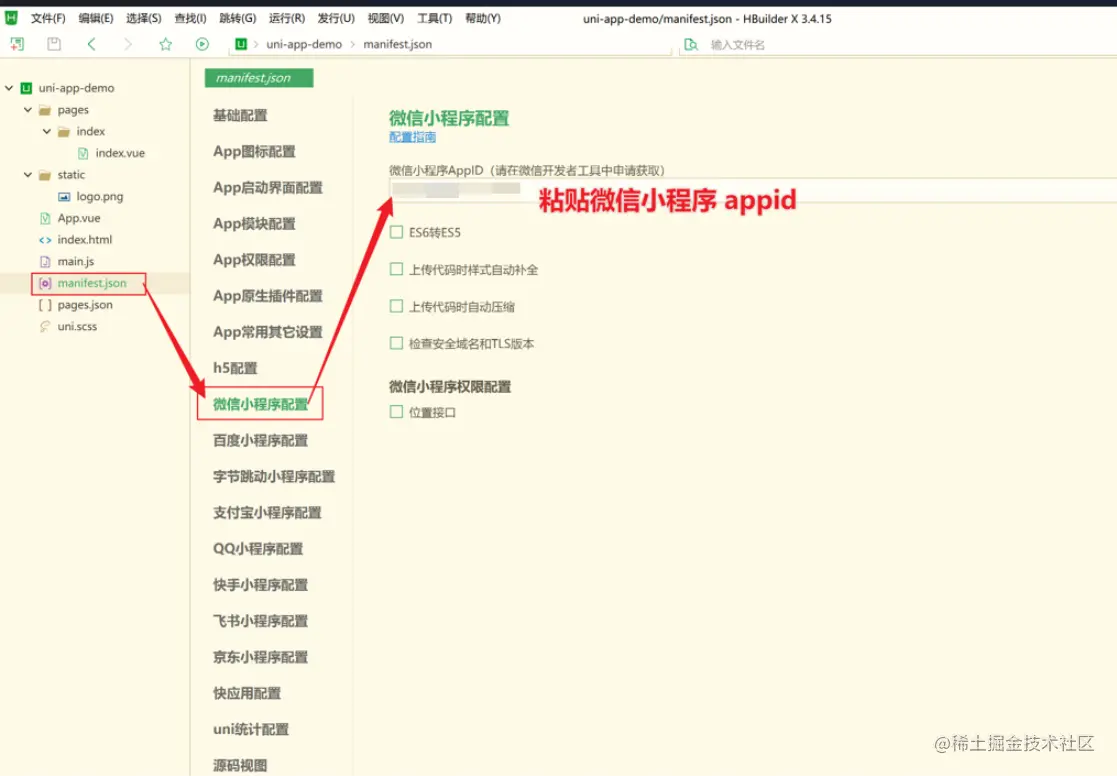Collapse the static folder chevron
The height and width of the screenshot is (776, 1117).
(28, 175)
